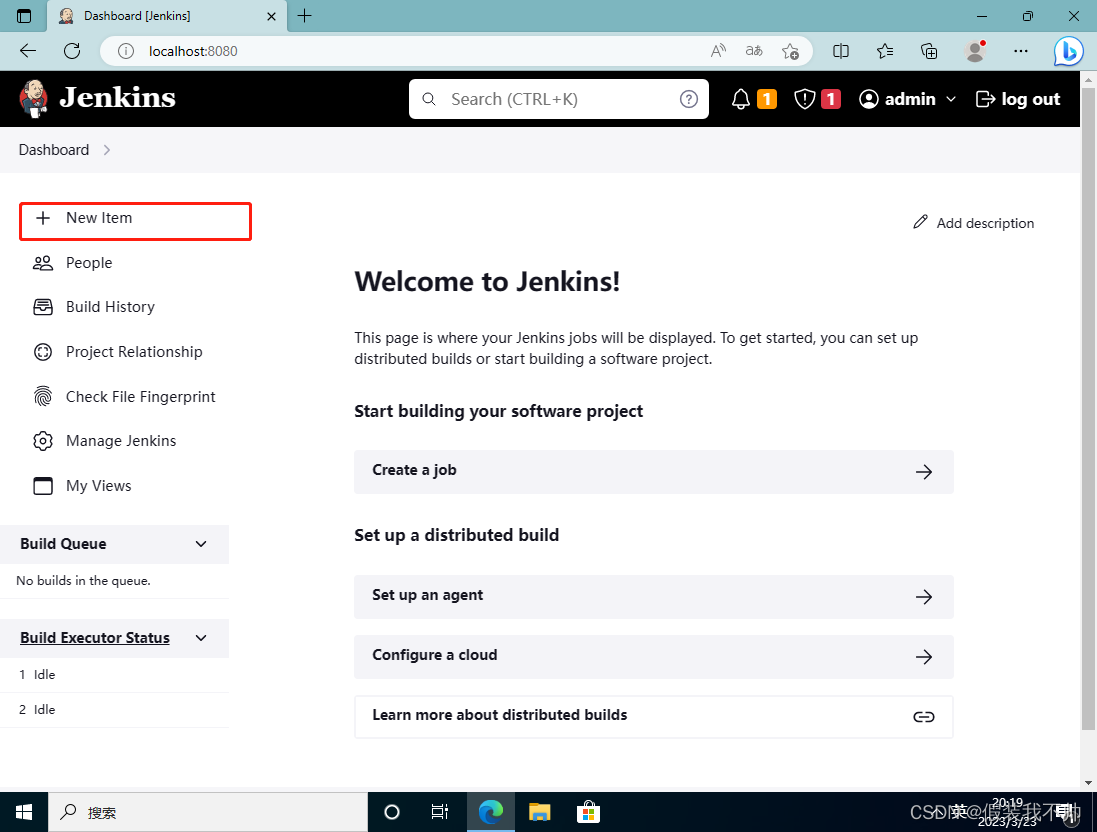The height and width of the screenshot is (832, 1097).
Task: Open Project Relationship
Action: click(x=134, y=351)
